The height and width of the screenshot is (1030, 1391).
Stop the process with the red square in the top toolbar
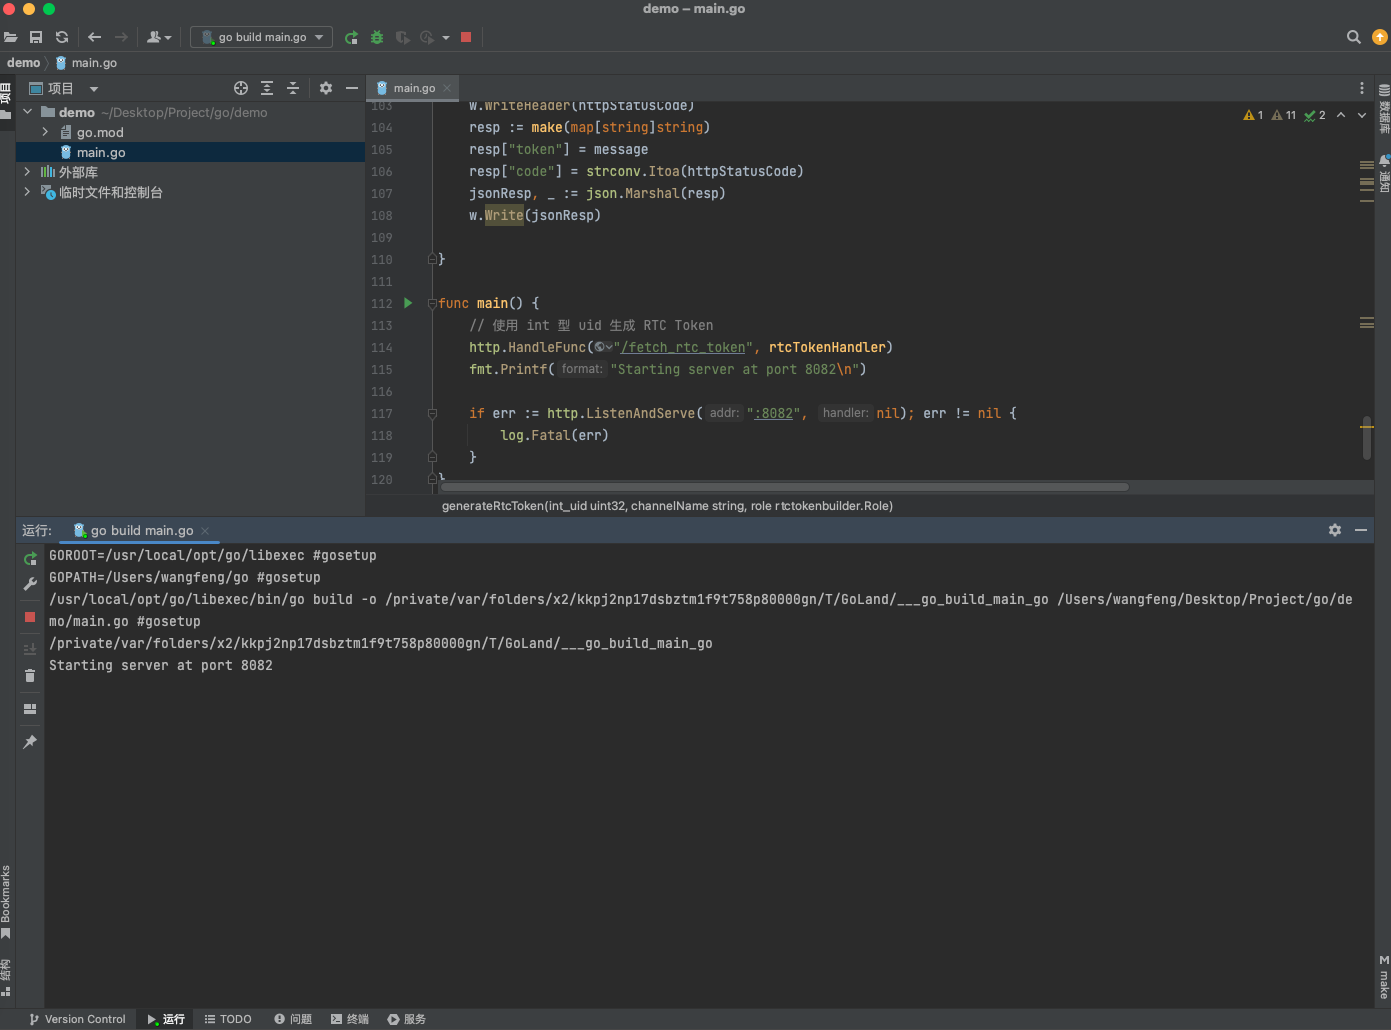point(466,37)
